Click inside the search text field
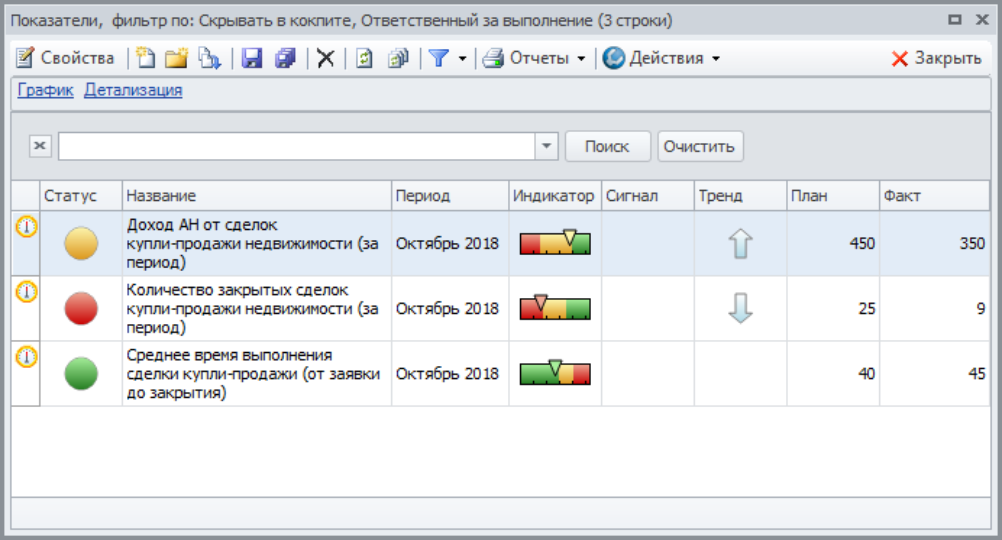1002x540 pixels. pyautogui.click(x=296, y=146)
